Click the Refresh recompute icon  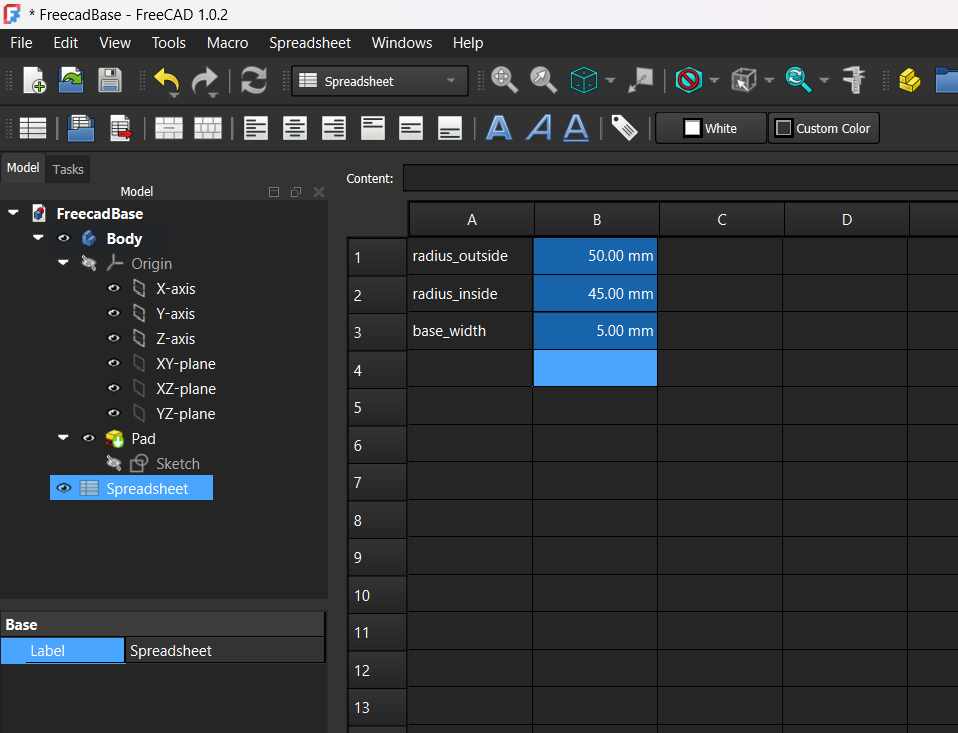tap(254, 81)
